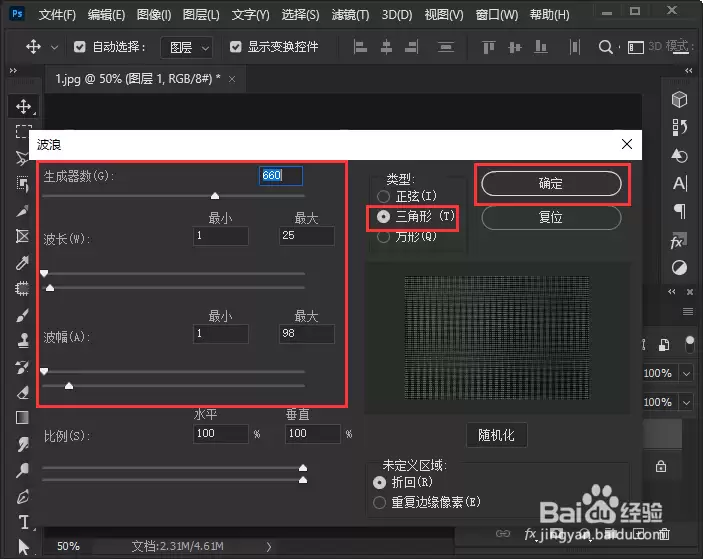Close the 1.jpg document tab
The height and width of the screenshot is (559, 703).
pos(232,79)
